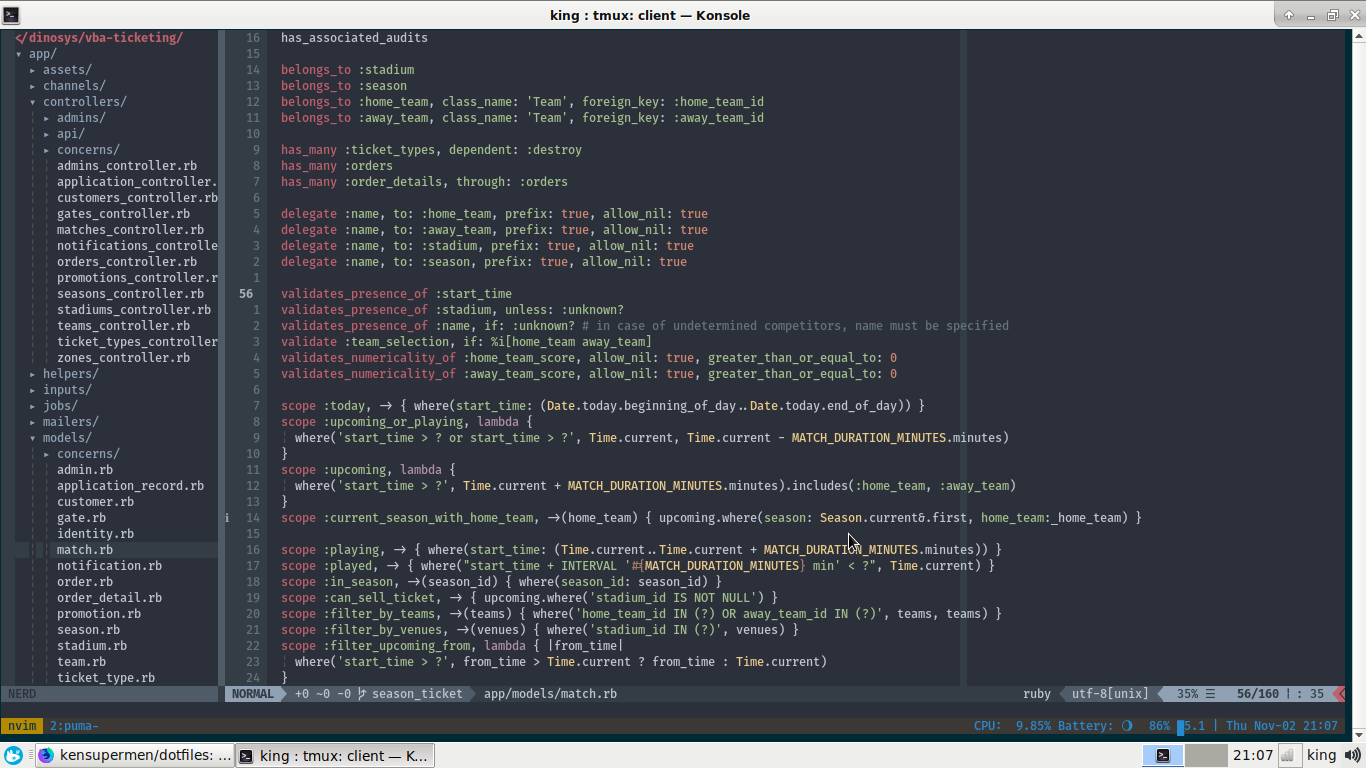This screenshot has height=768, width=1366.
Task: Click the battery moon icon in tmux status
Action: (x=1128, y=725)
